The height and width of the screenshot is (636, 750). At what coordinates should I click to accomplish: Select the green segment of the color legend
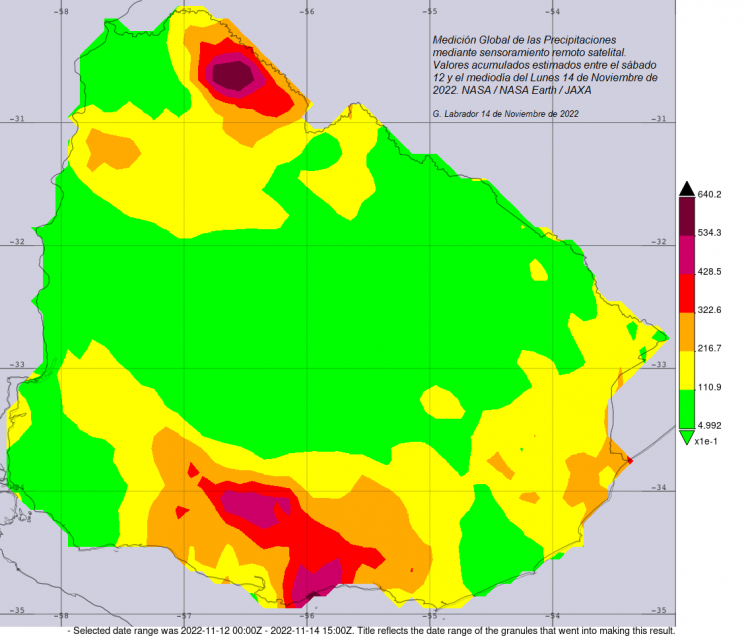click(x=685, y=408)
